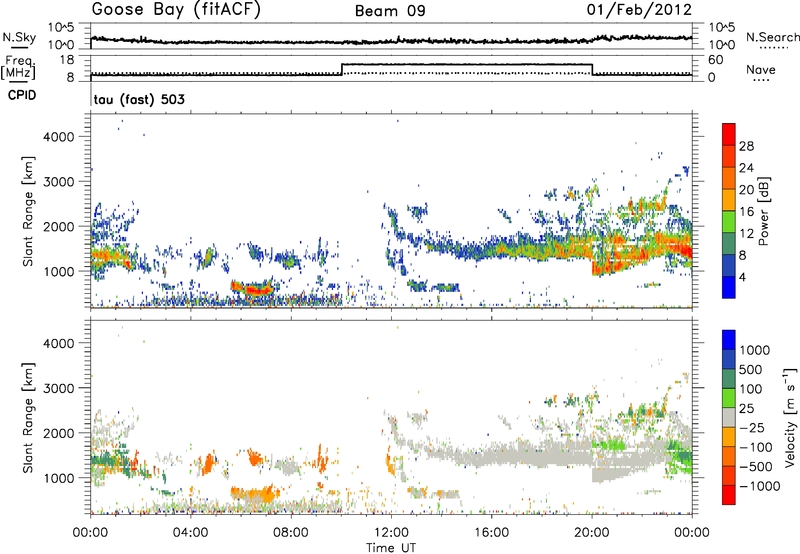Click the "-100" label on Velocity colorbar

click(756, 447)
